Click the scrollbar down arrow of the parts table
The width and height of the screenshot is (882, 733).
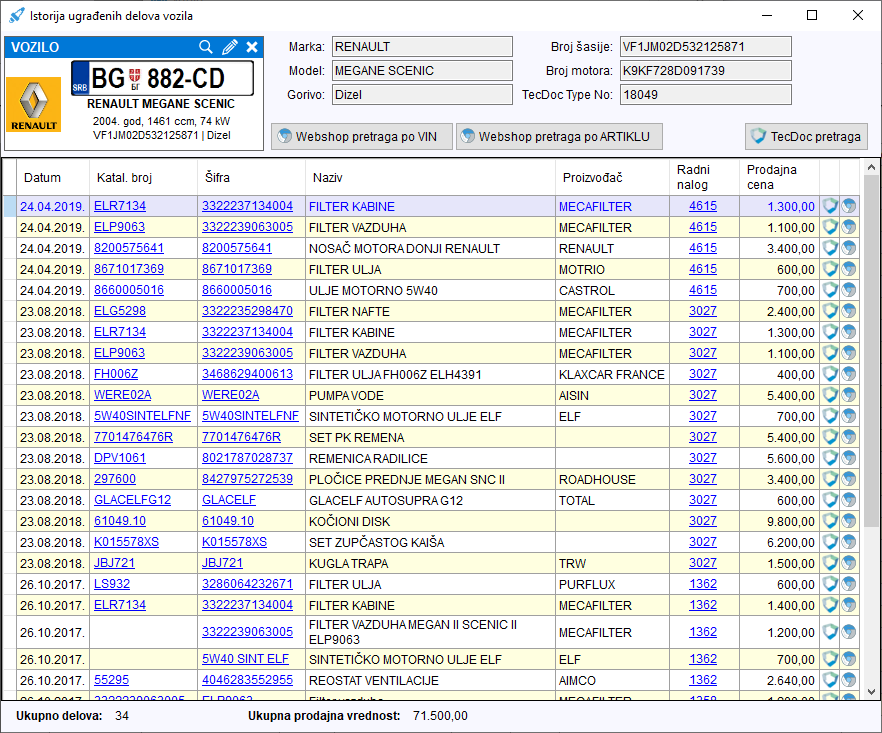pos(871,692)
